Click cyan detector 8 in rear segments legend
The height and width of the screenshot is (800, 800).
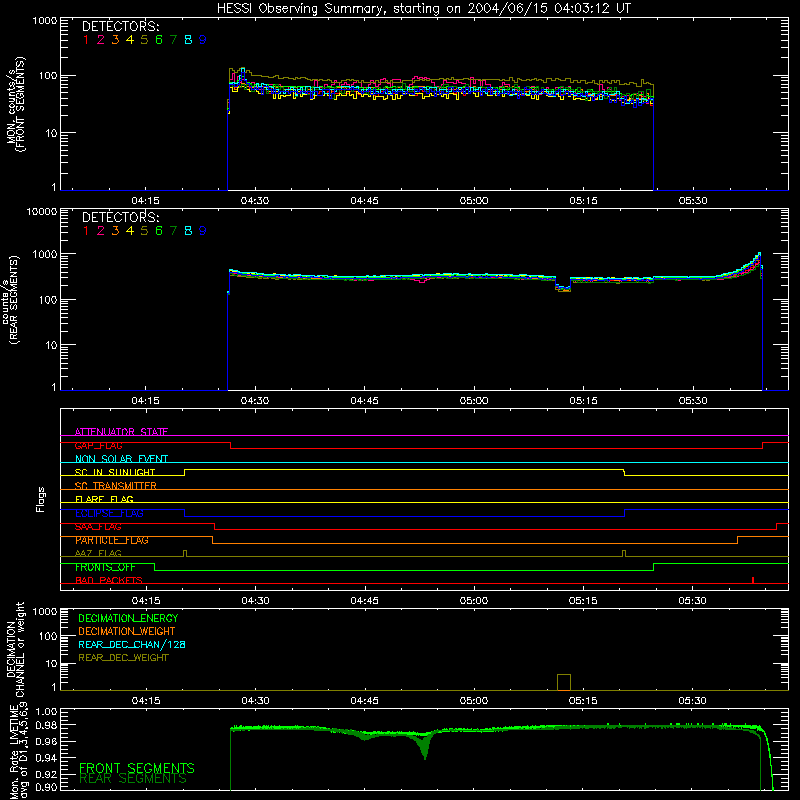point(188,231)
